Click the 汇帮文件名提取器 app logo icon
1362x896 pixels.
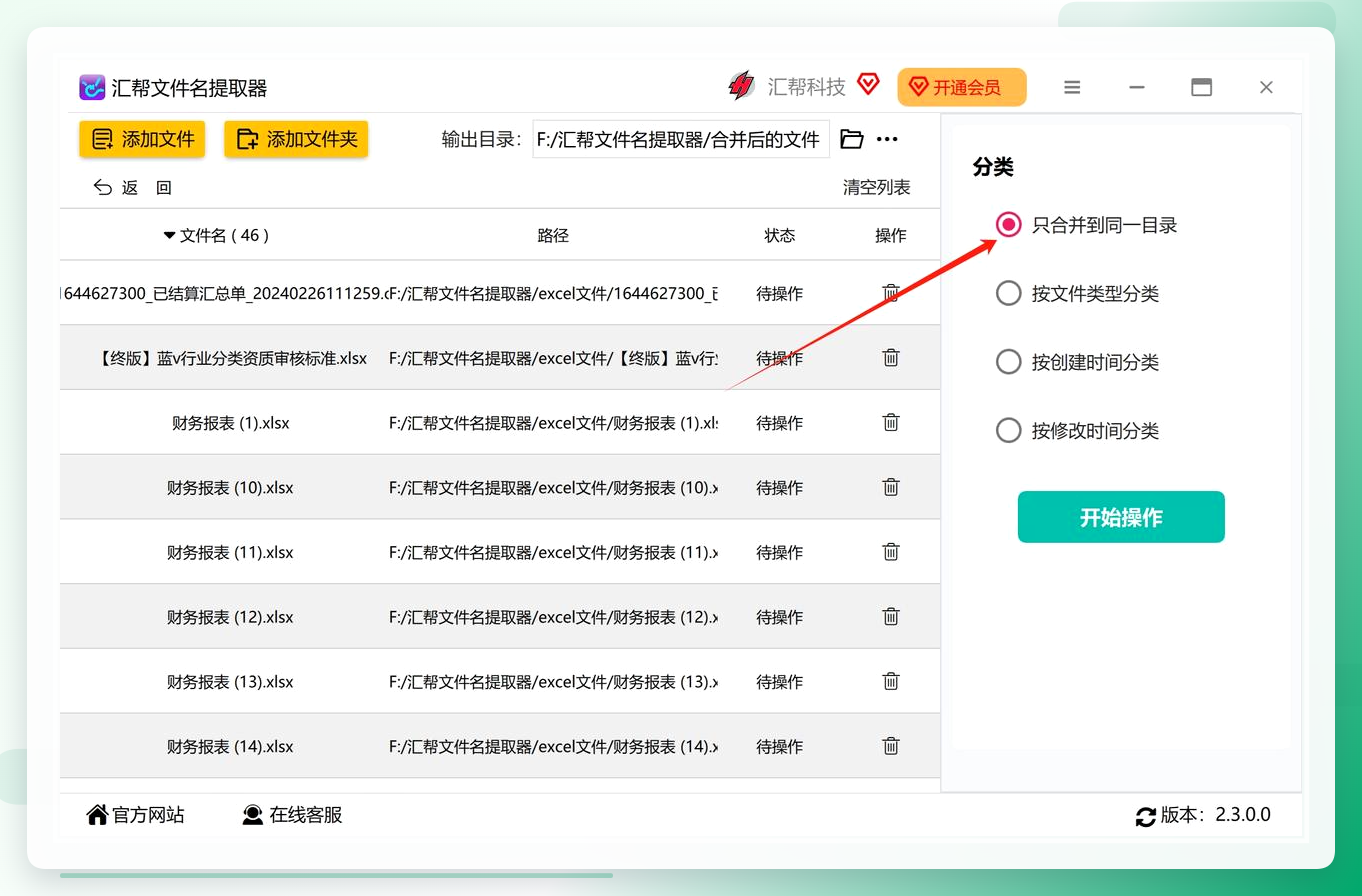click(x=92, y=88)
